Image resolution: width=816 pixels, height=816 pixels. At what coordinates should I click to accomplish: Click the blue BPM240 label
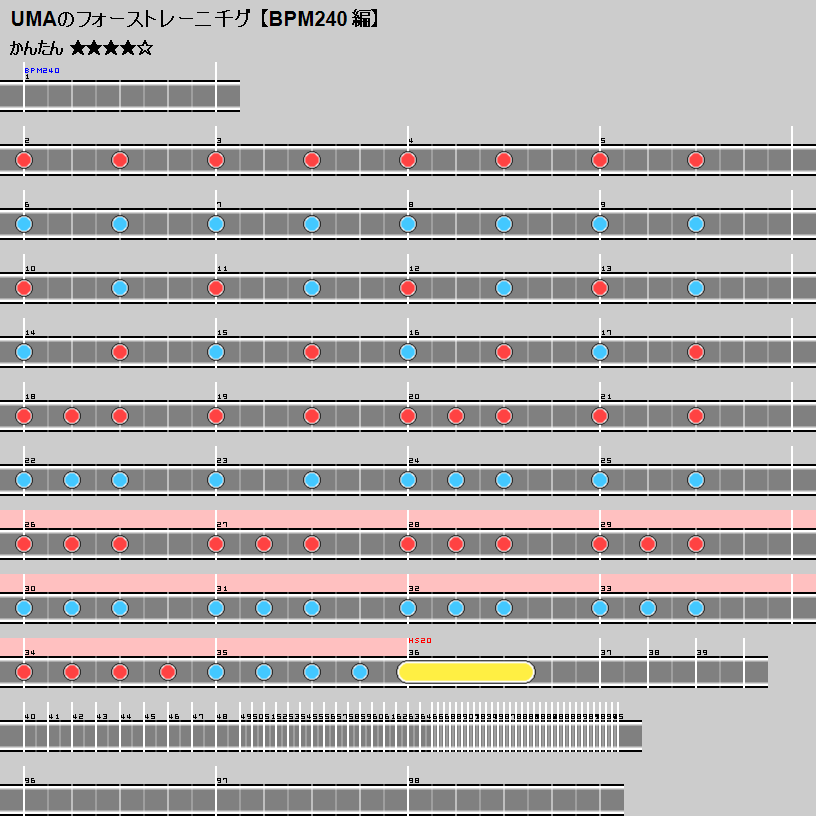(42, 71)
